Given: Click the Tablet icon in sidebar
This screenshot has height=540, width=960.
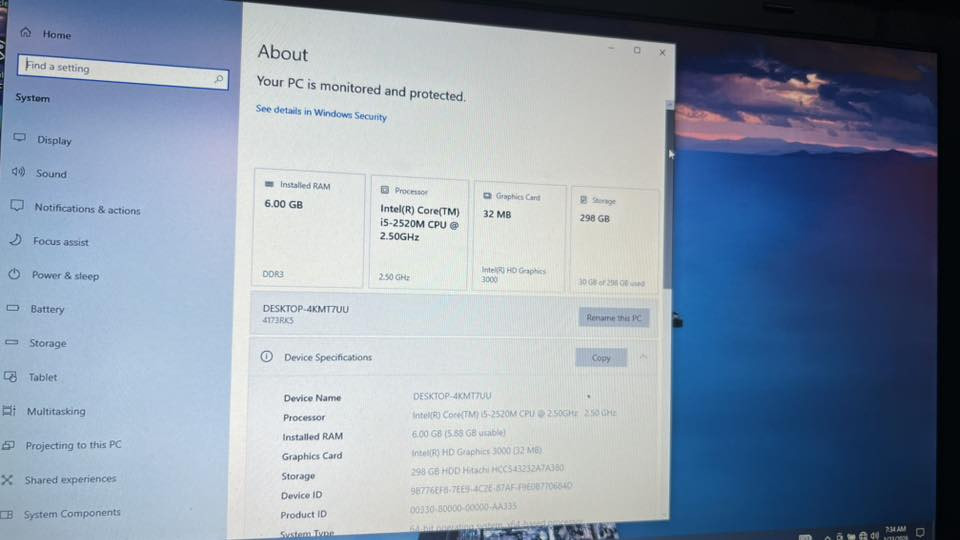Looking at the screenshot, I should point(10,377).
